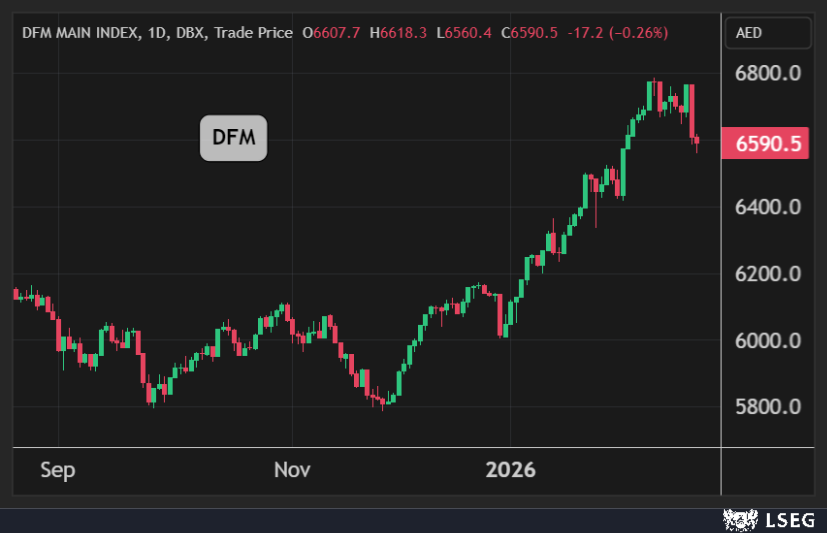Click the current price tag 6590.5
The image size is (827, 533).
point(768,144)
